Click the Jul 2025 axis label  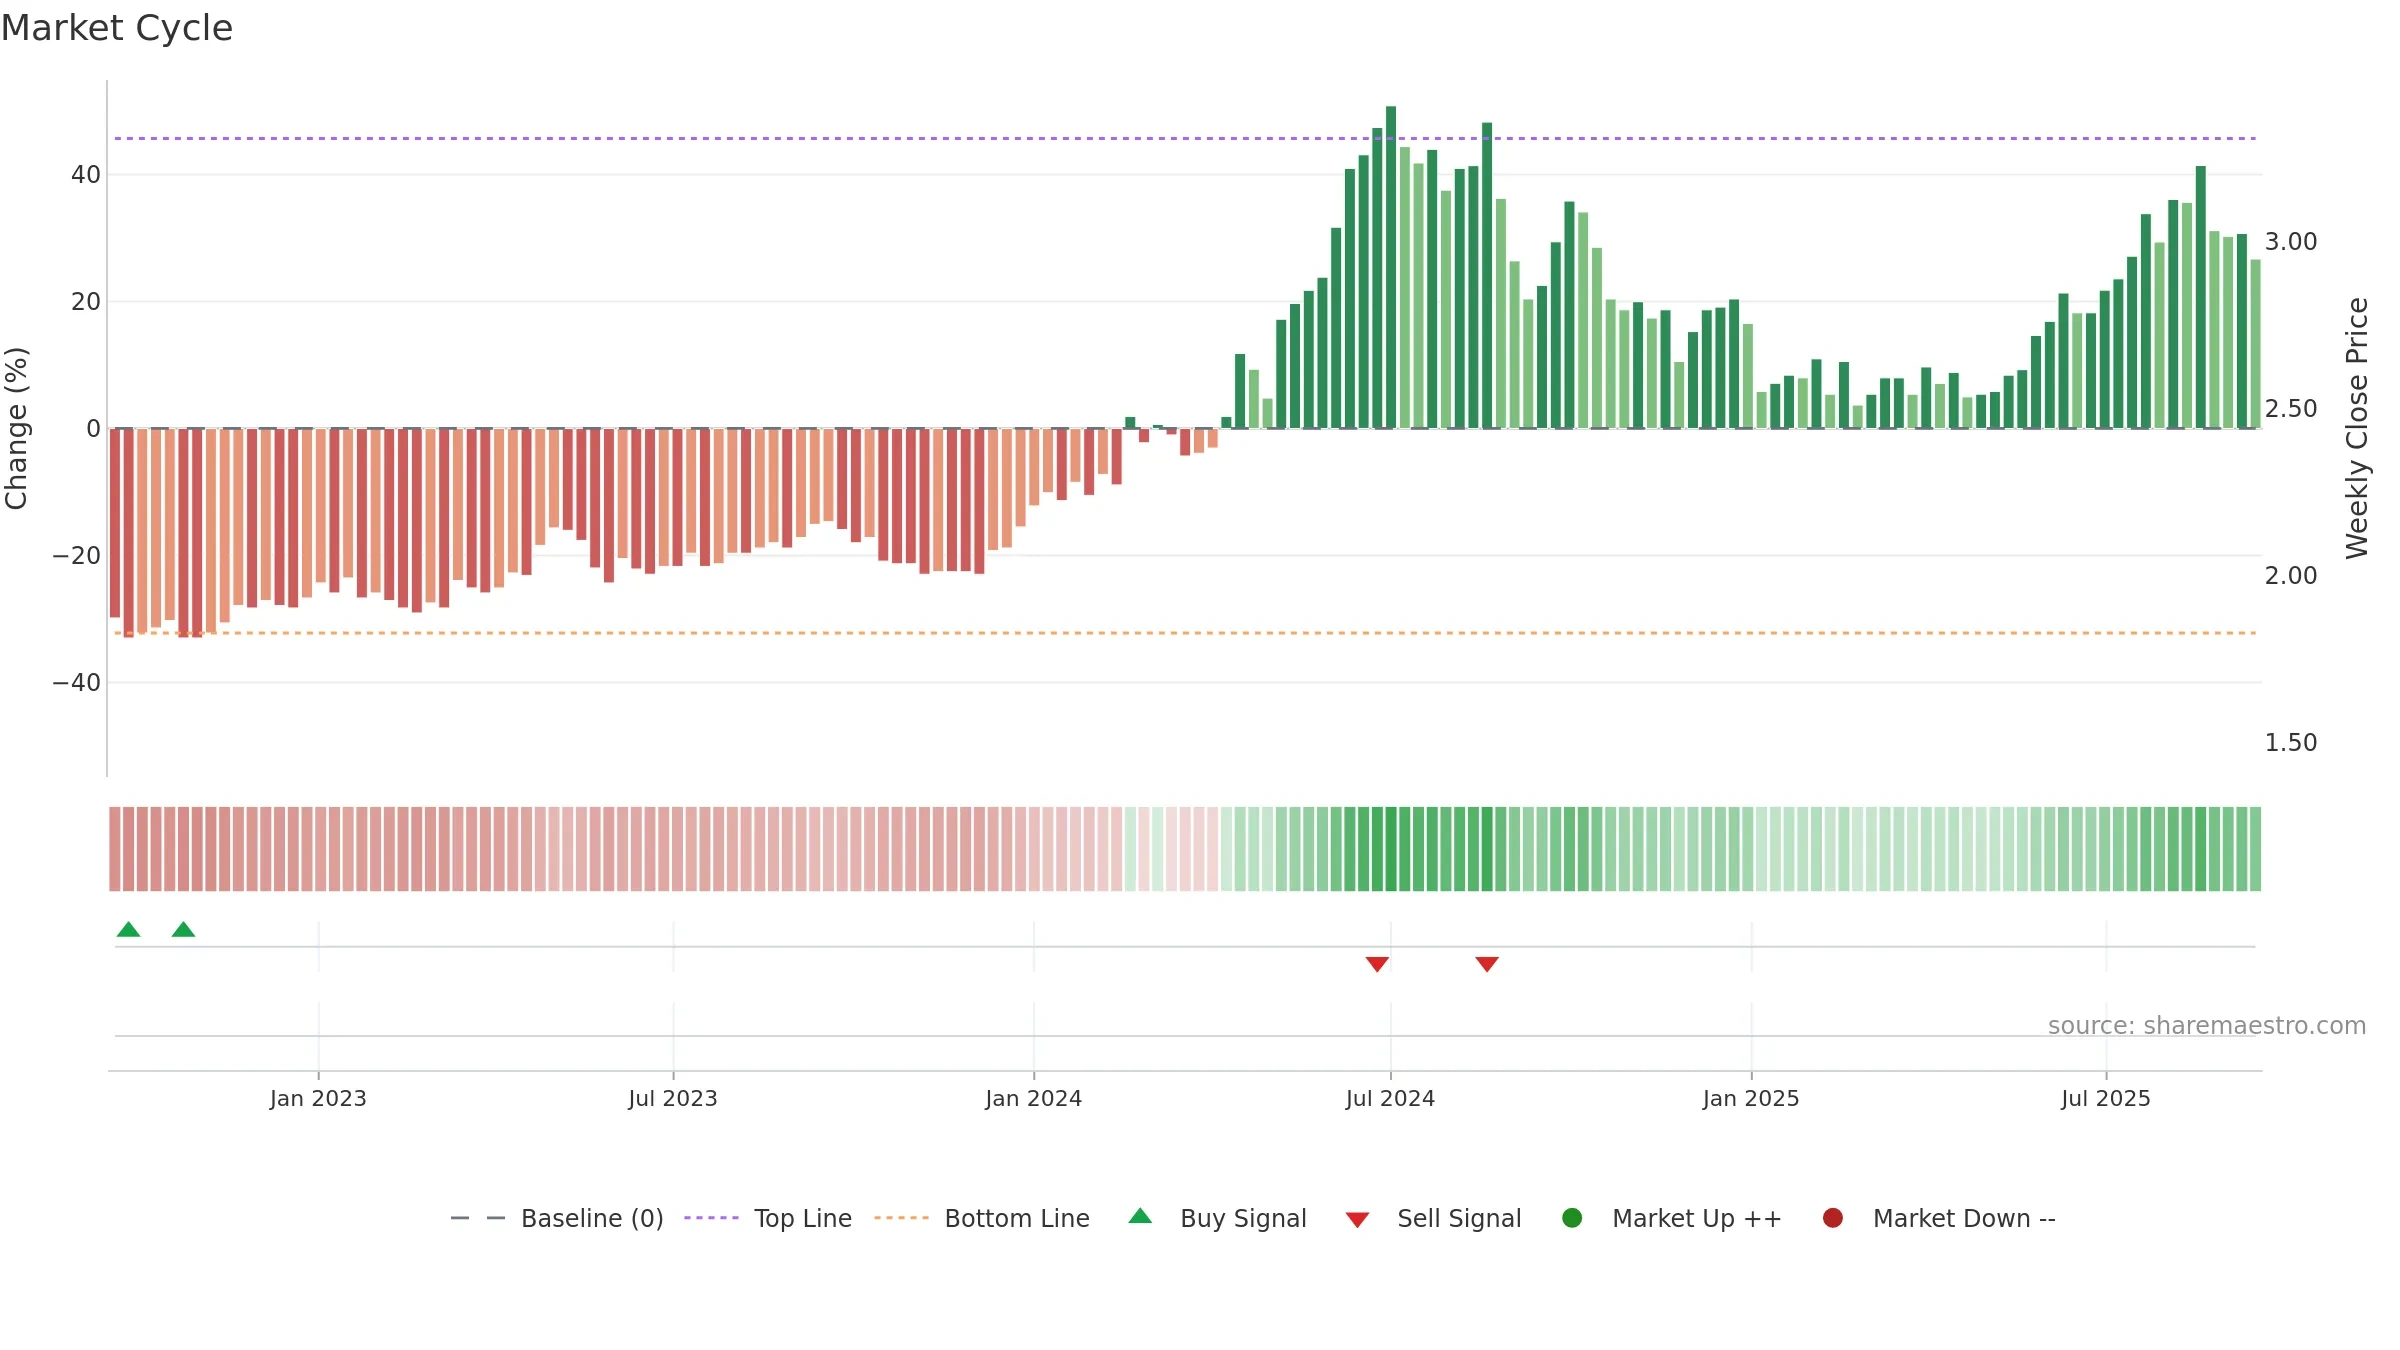2106,1099
